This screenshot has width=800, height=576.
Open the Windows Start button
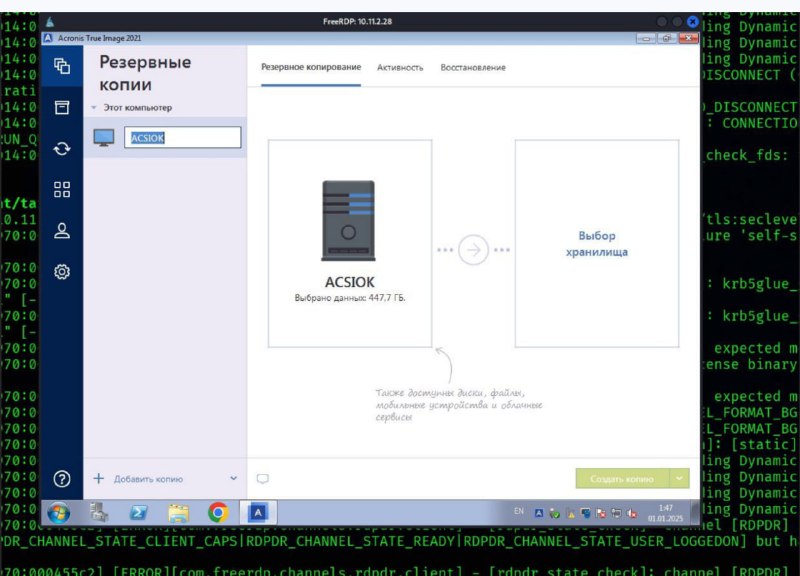point(59,513)
